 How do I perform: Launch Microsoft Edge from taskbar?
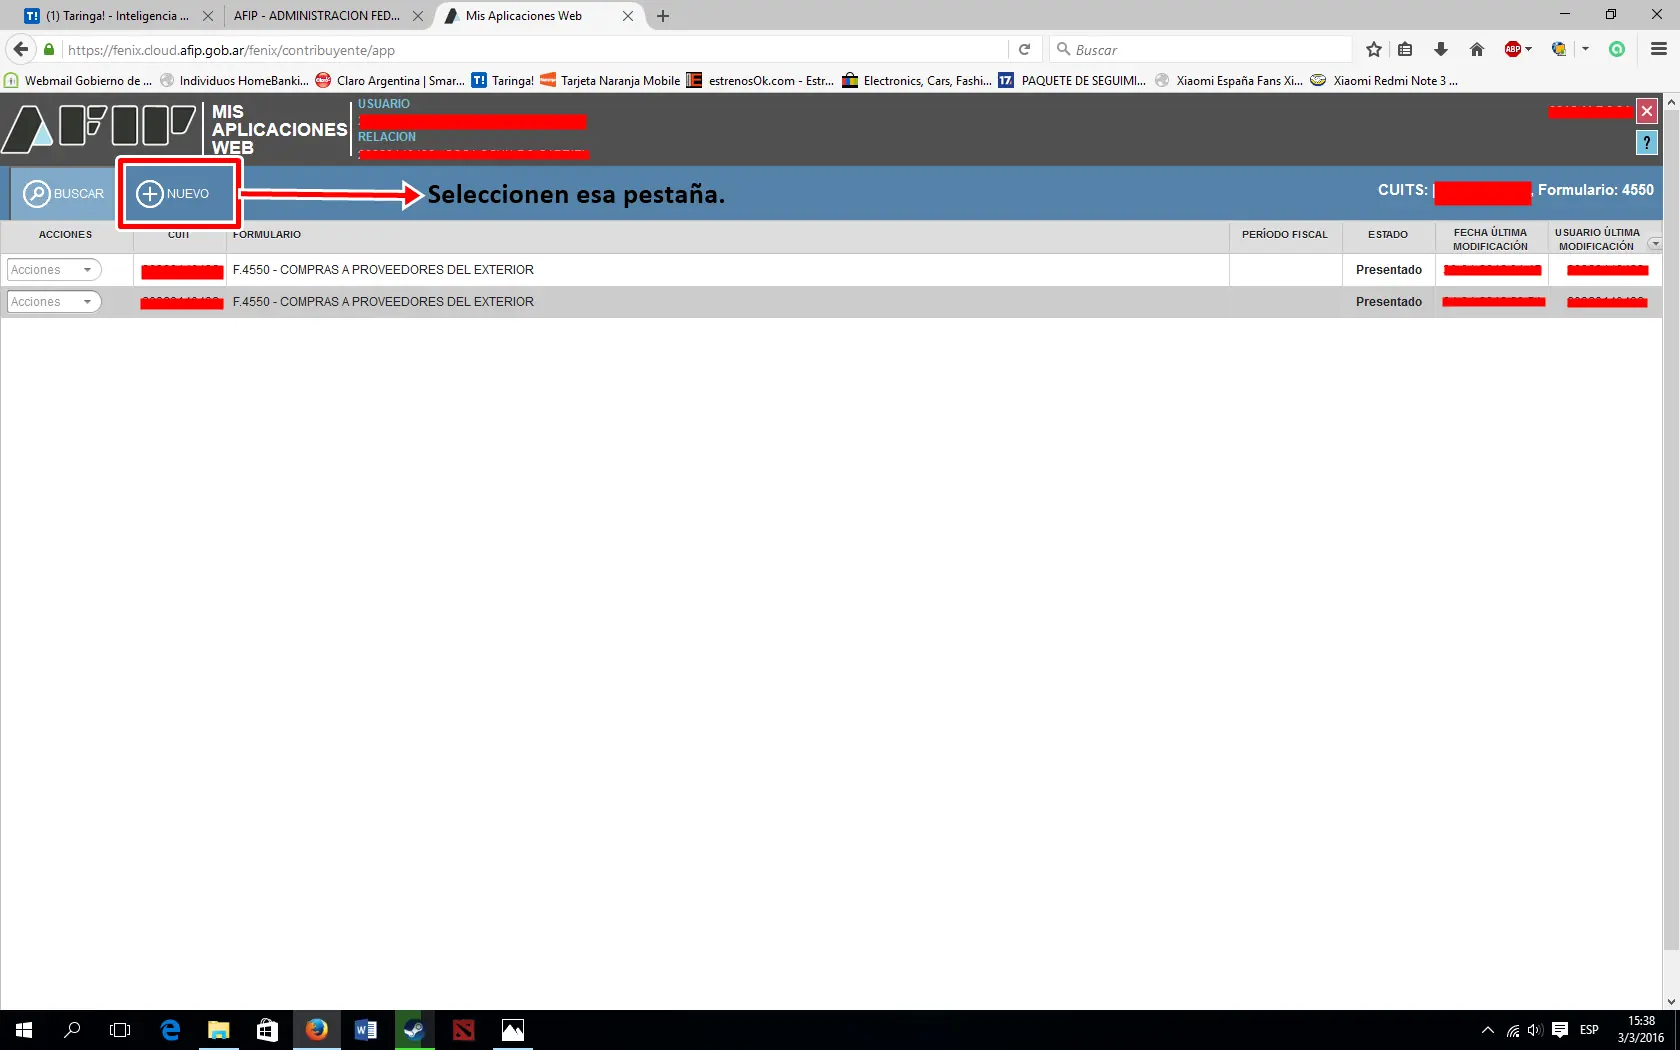(x=170, y=1030)
